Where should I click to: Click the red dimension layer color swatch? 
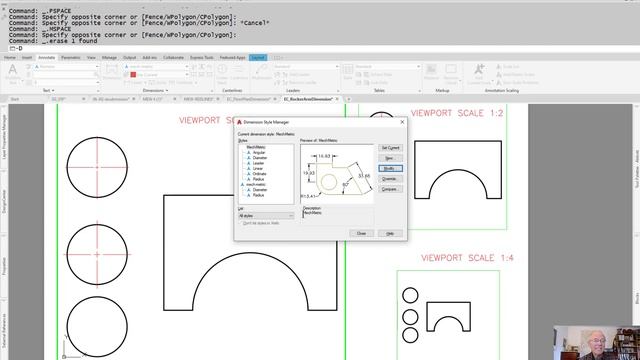click(133, 75)
